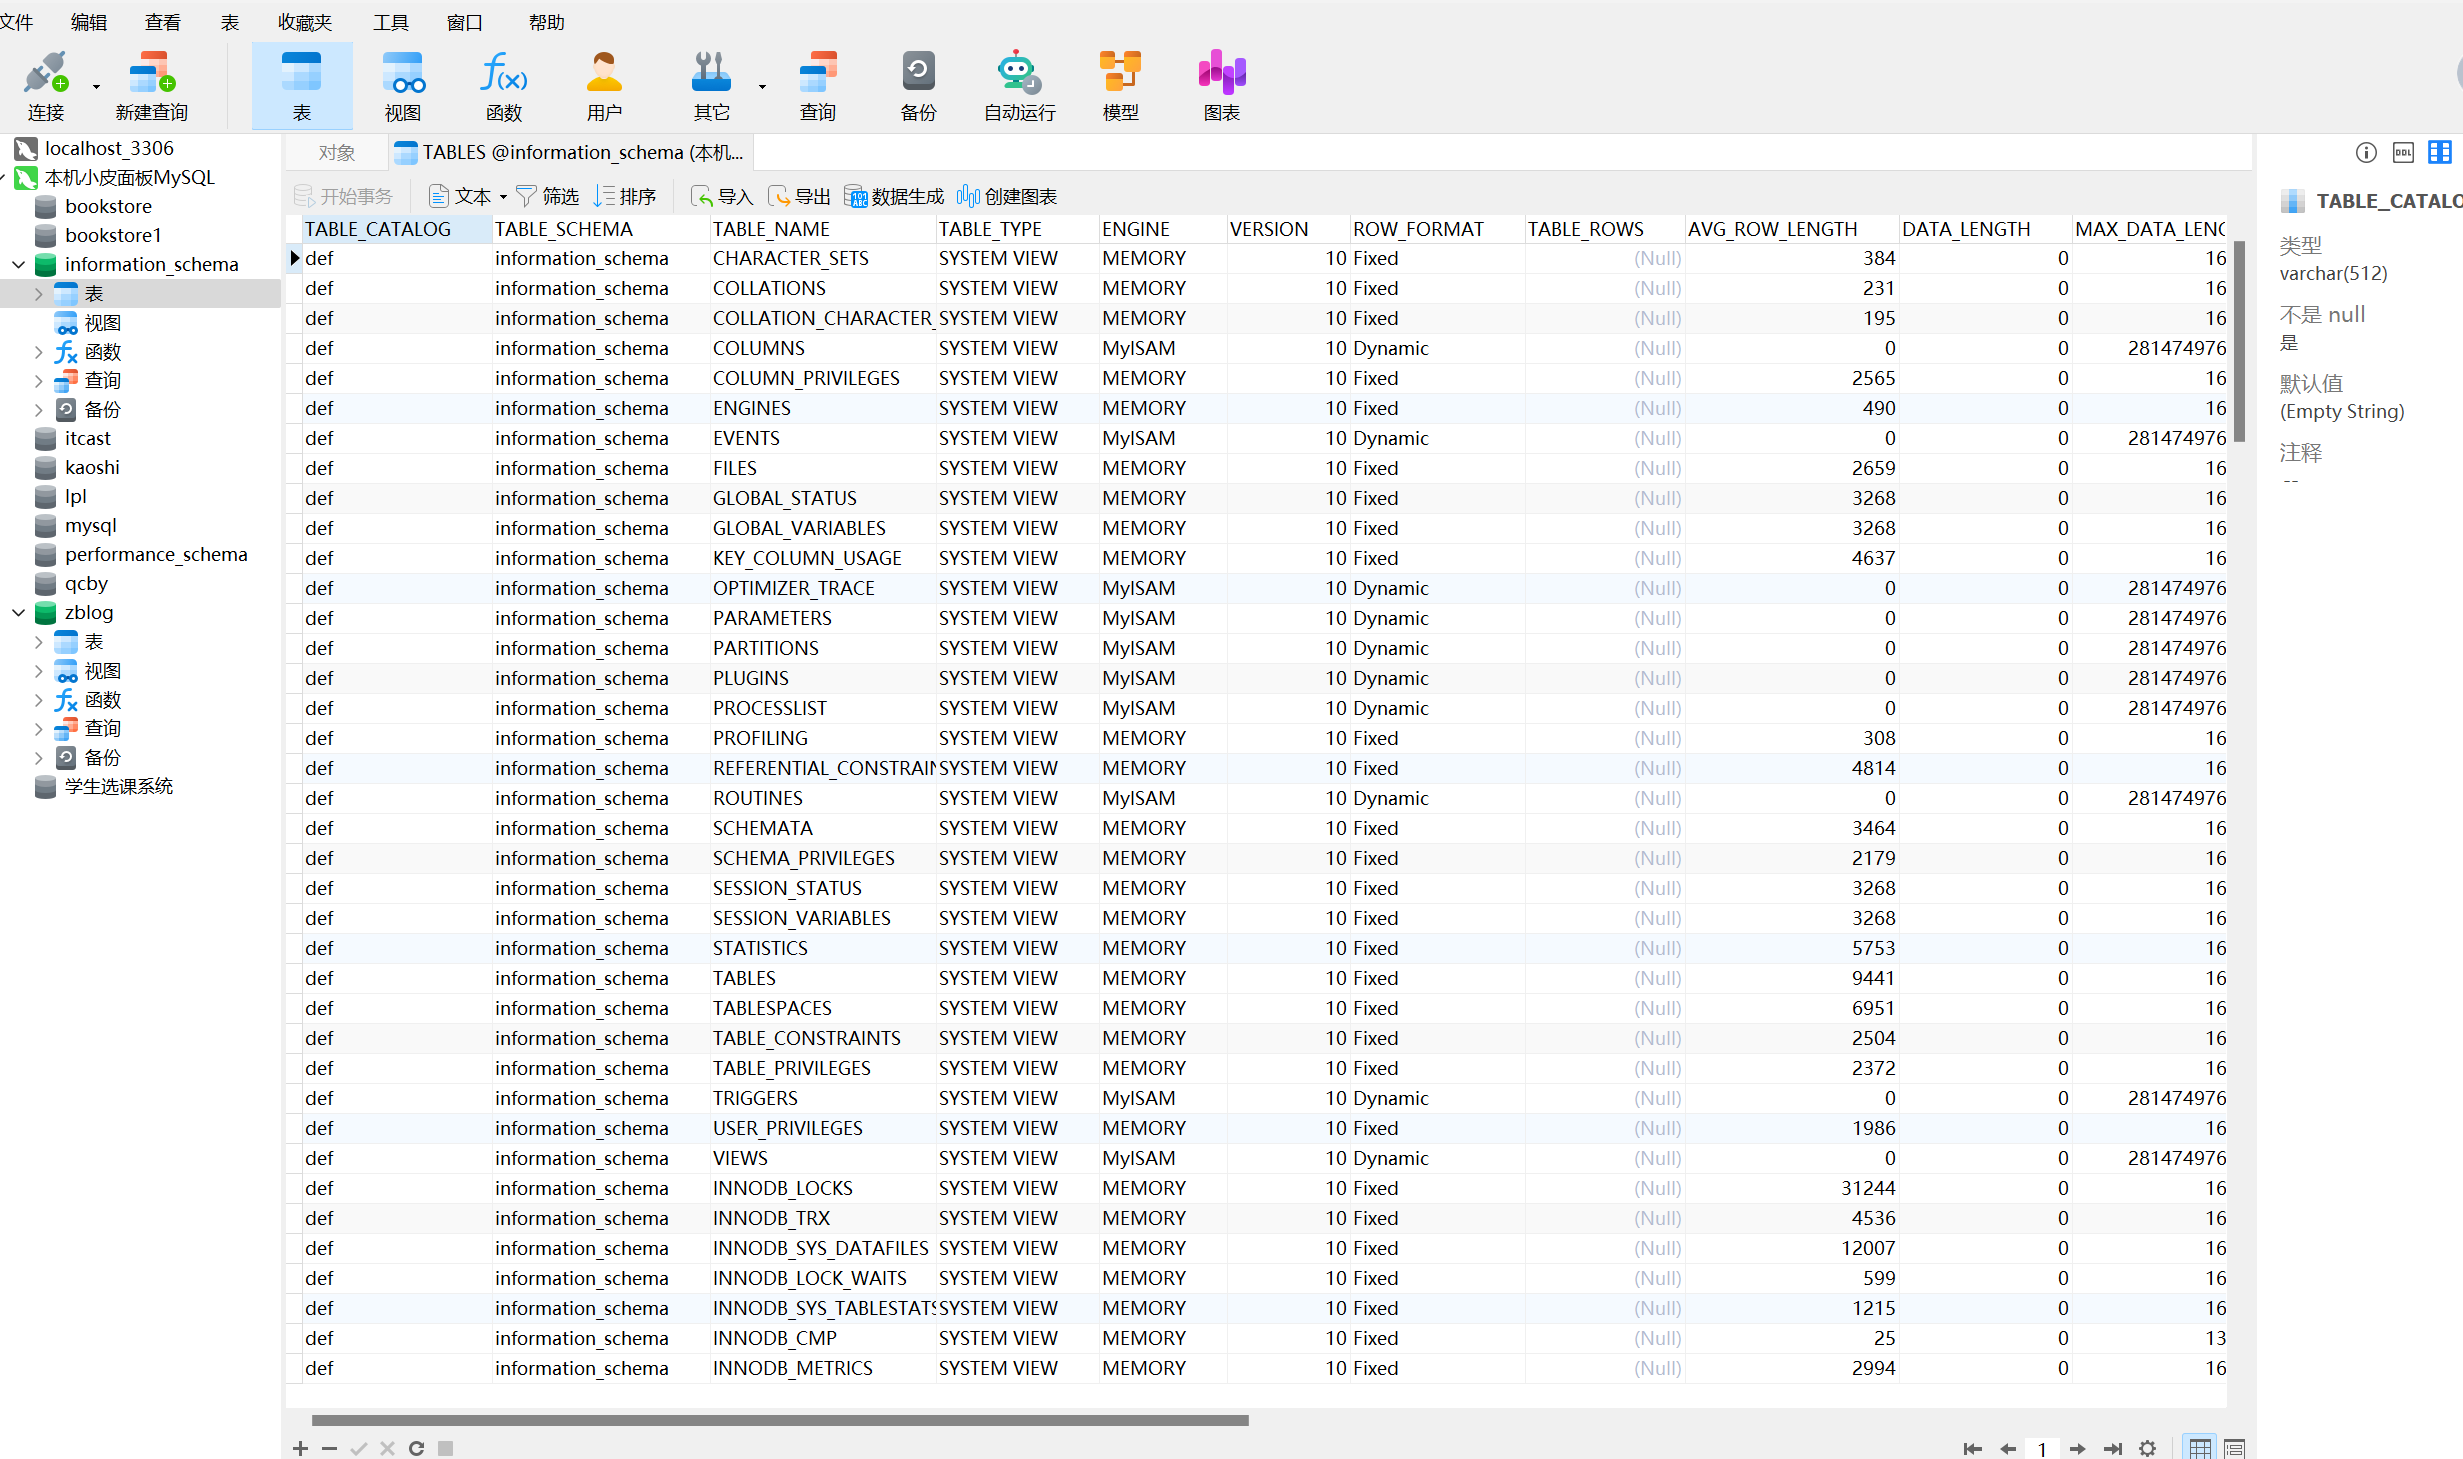
Task: Switch to the 对象 (Objects) tab
Action: click(337, 152)
